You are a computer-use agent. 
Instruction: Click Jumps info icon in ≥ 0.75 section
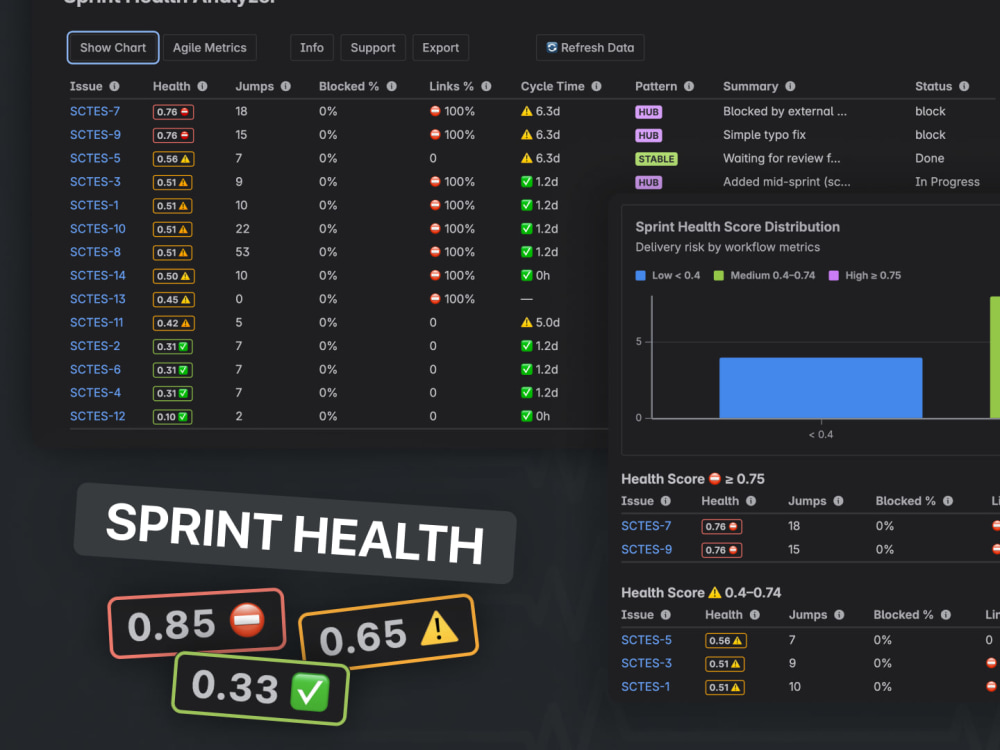tap(838, 501)
